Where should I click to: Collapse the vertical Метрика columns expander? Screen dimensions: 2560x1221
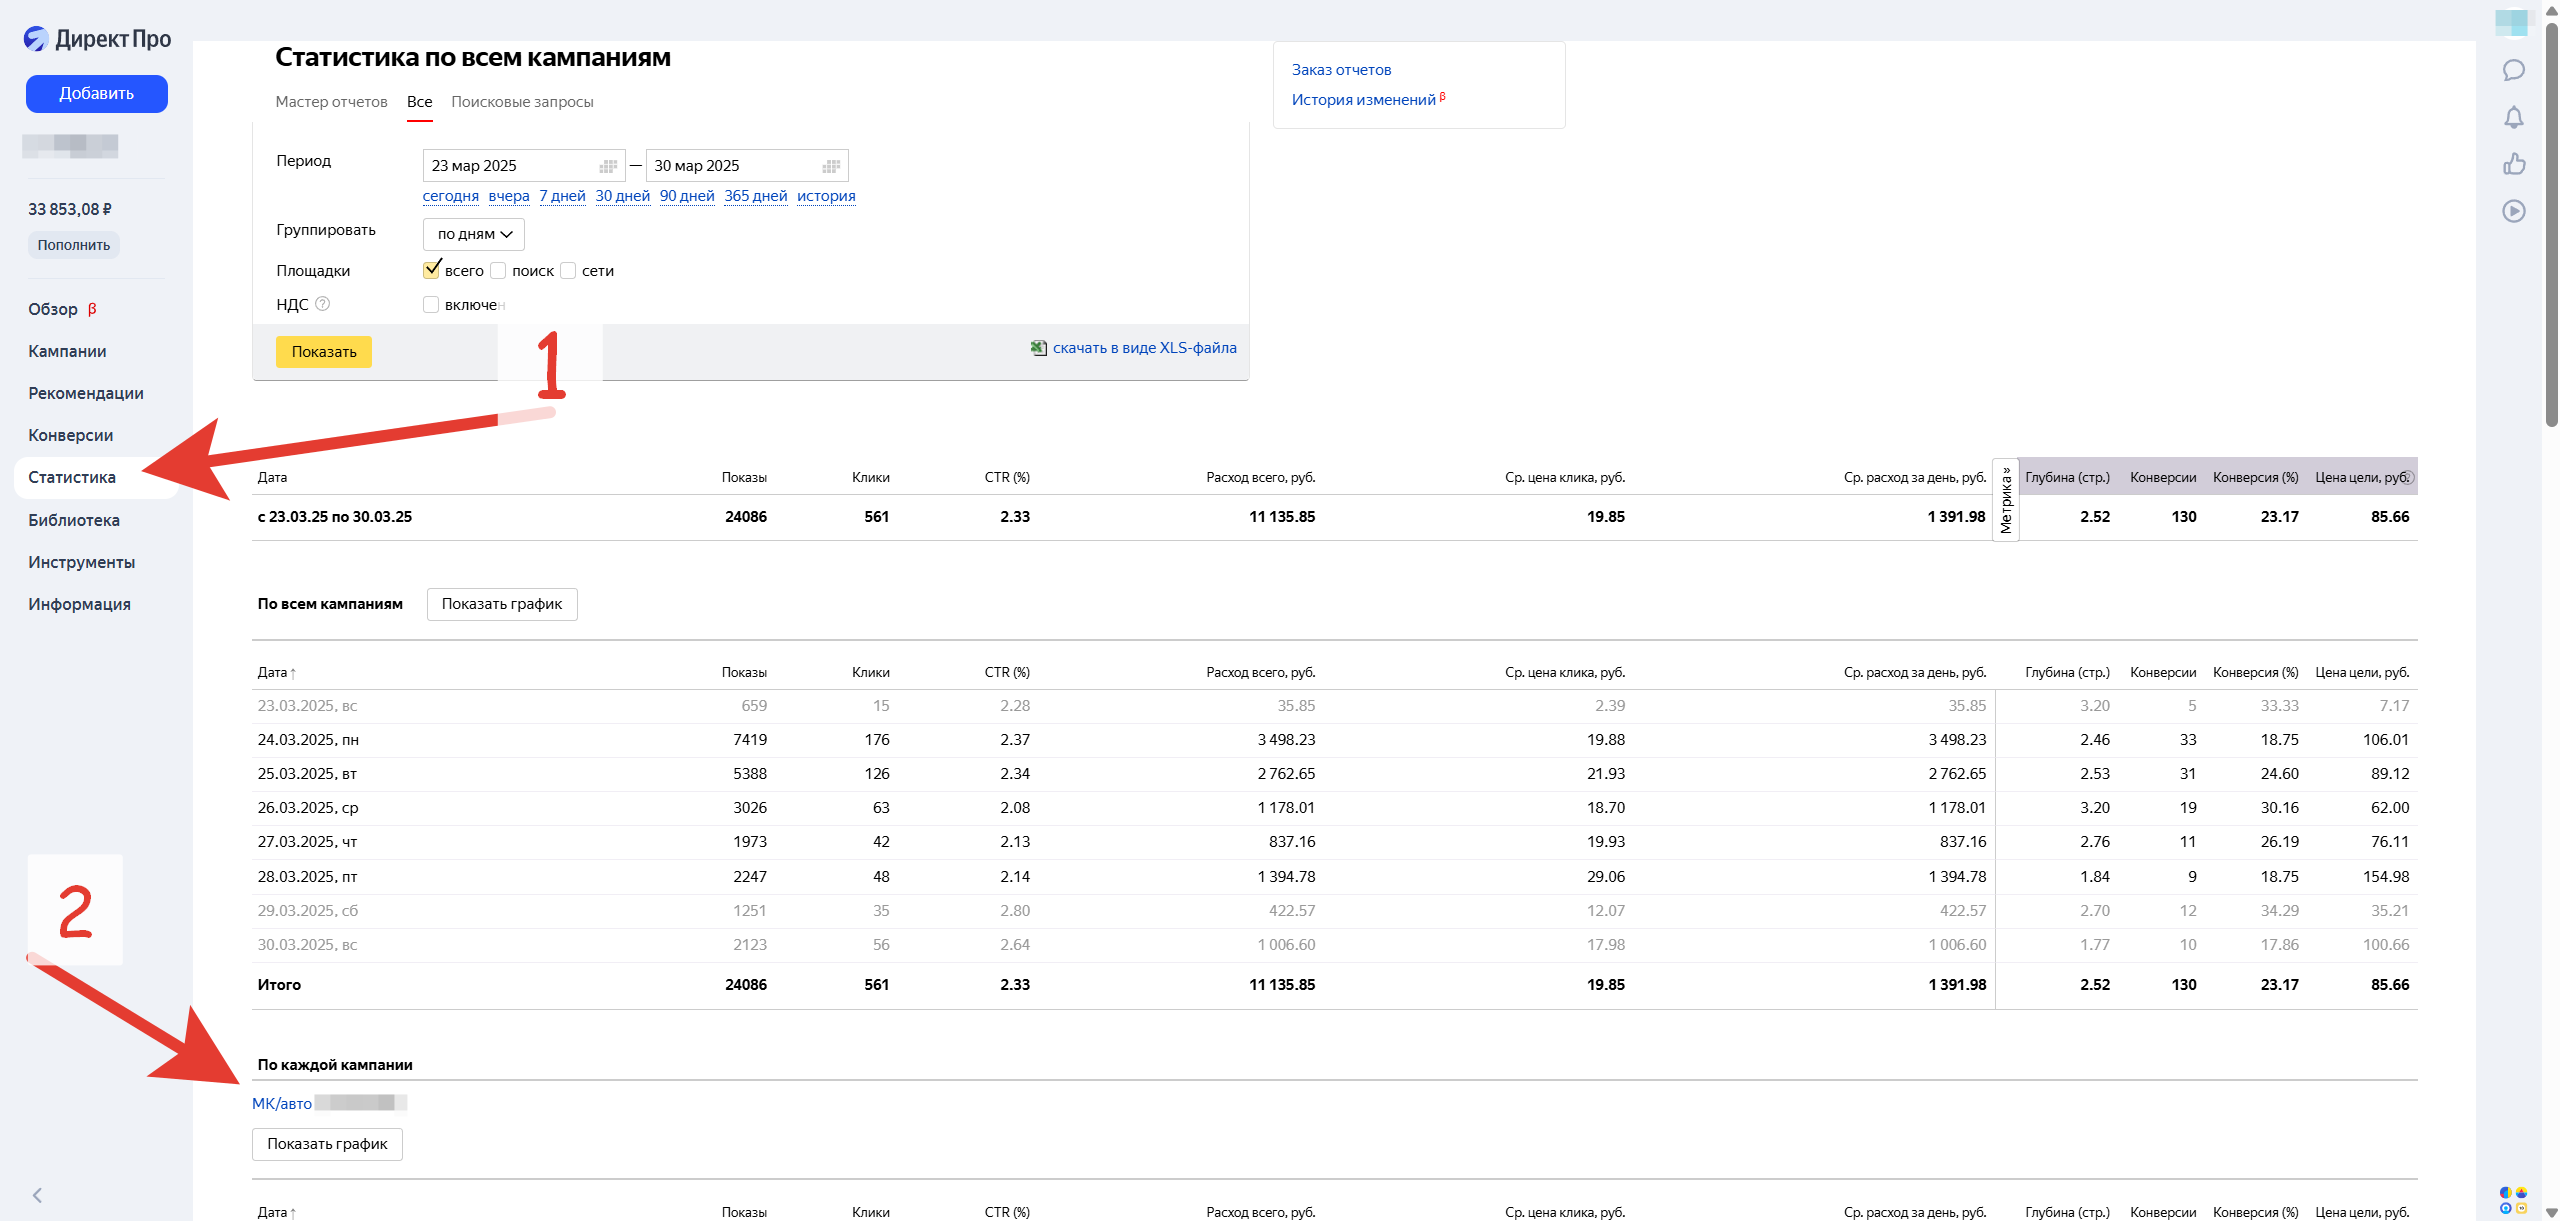[x=2005, y=500]
